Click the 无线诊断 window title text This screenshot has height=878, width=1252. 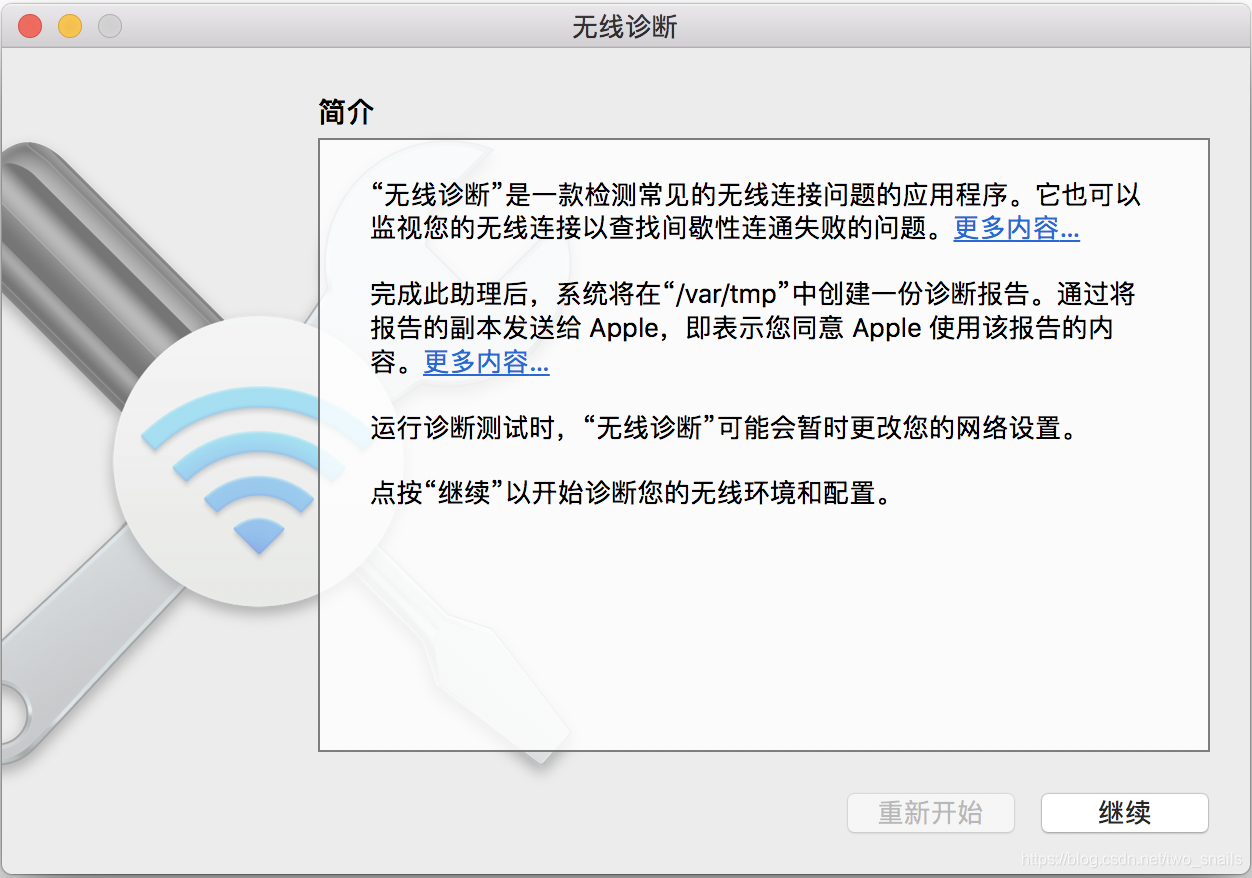625,26
